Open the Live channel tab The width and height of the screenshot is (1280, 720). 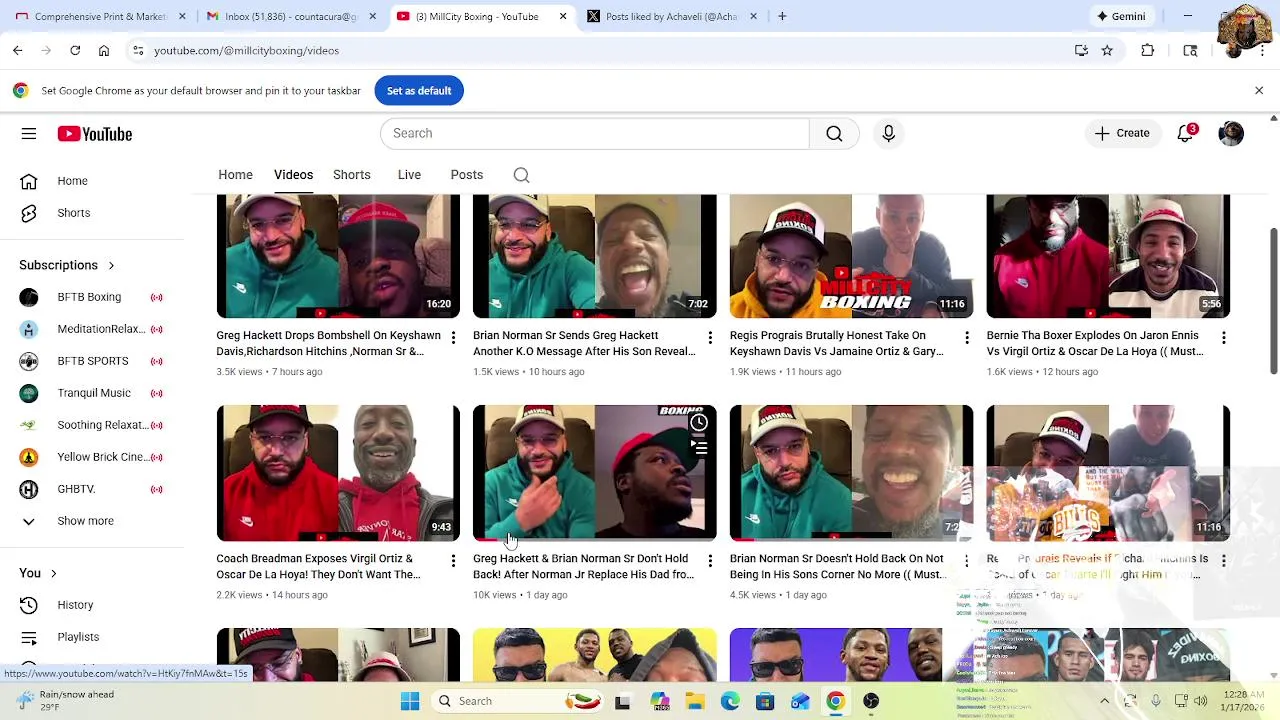pyautogui.click(x=409, y=175)
